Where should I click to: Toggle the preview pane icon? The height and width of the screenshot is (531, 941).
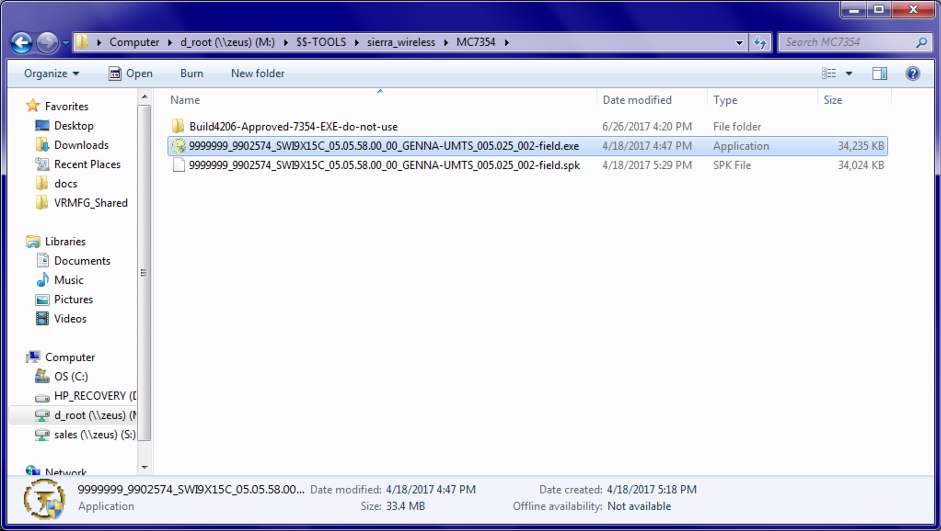[880, 73]
